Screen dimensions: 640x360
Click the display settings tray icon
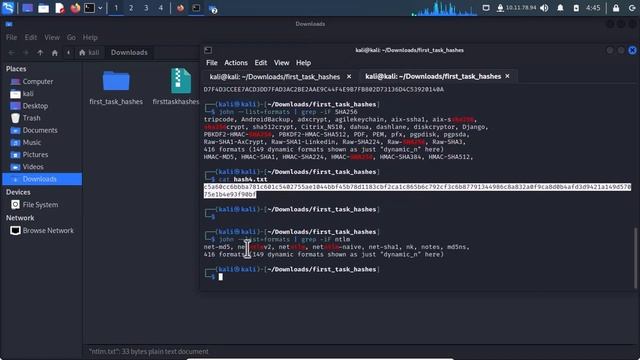point(486,8)
